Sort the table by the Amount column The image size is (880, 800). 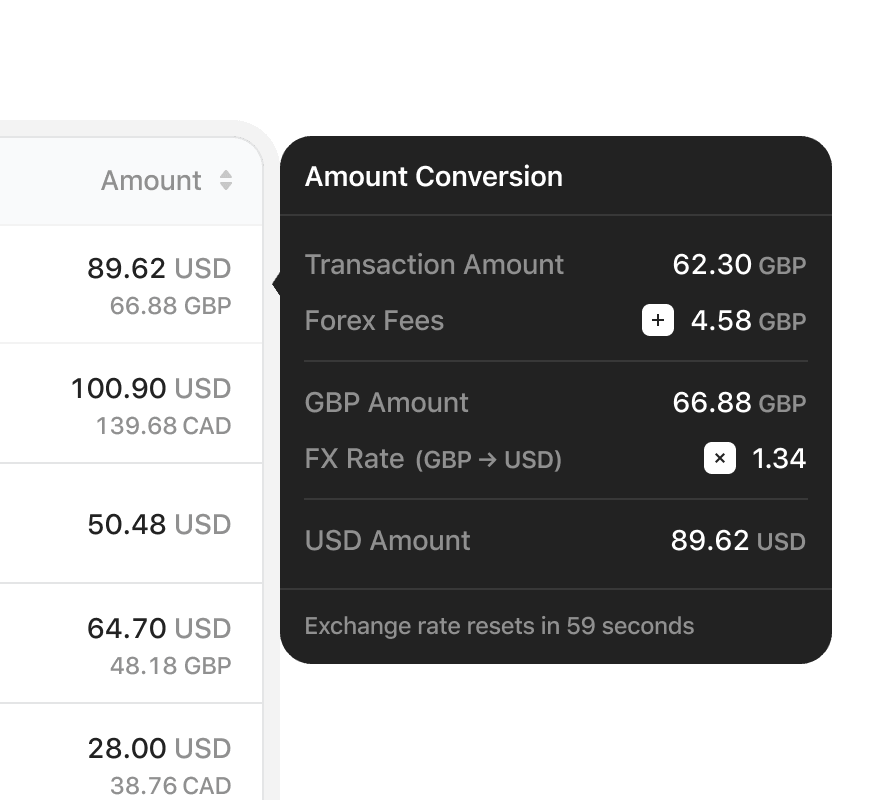[151, 181]
